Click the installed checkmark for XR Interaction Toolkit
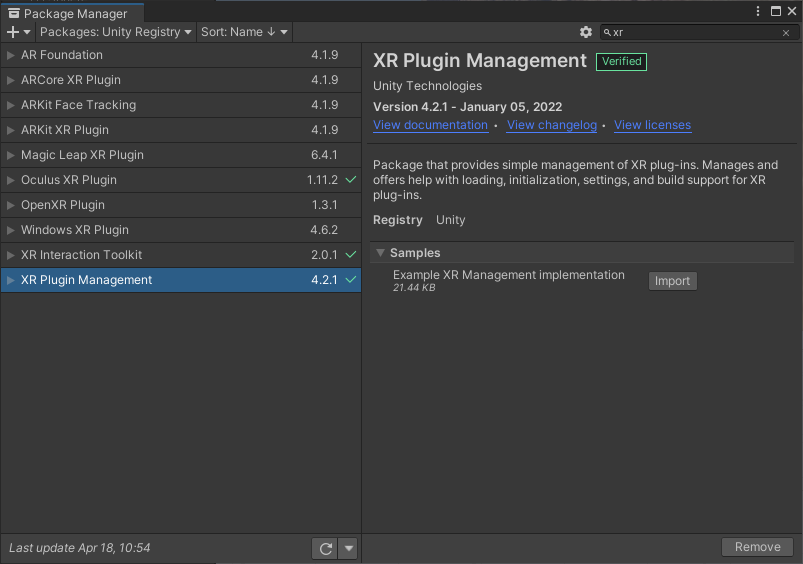 (351, 255)
